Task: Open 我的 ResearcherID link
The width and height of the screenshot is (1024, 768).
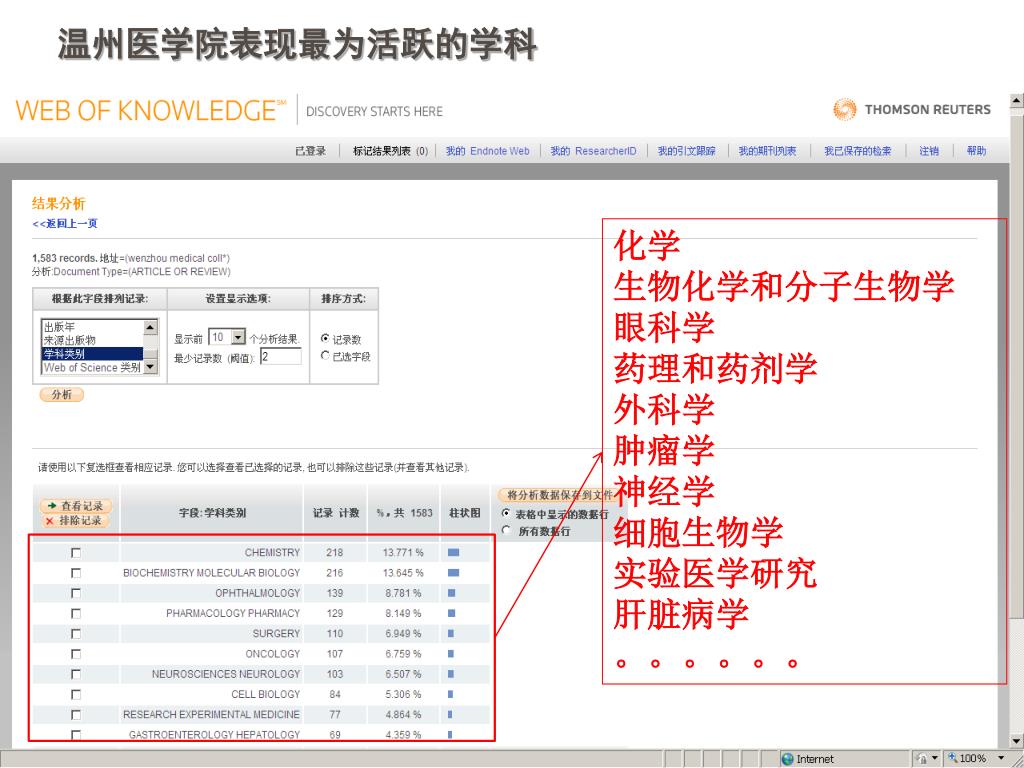Action: click(x=593, y=151)
